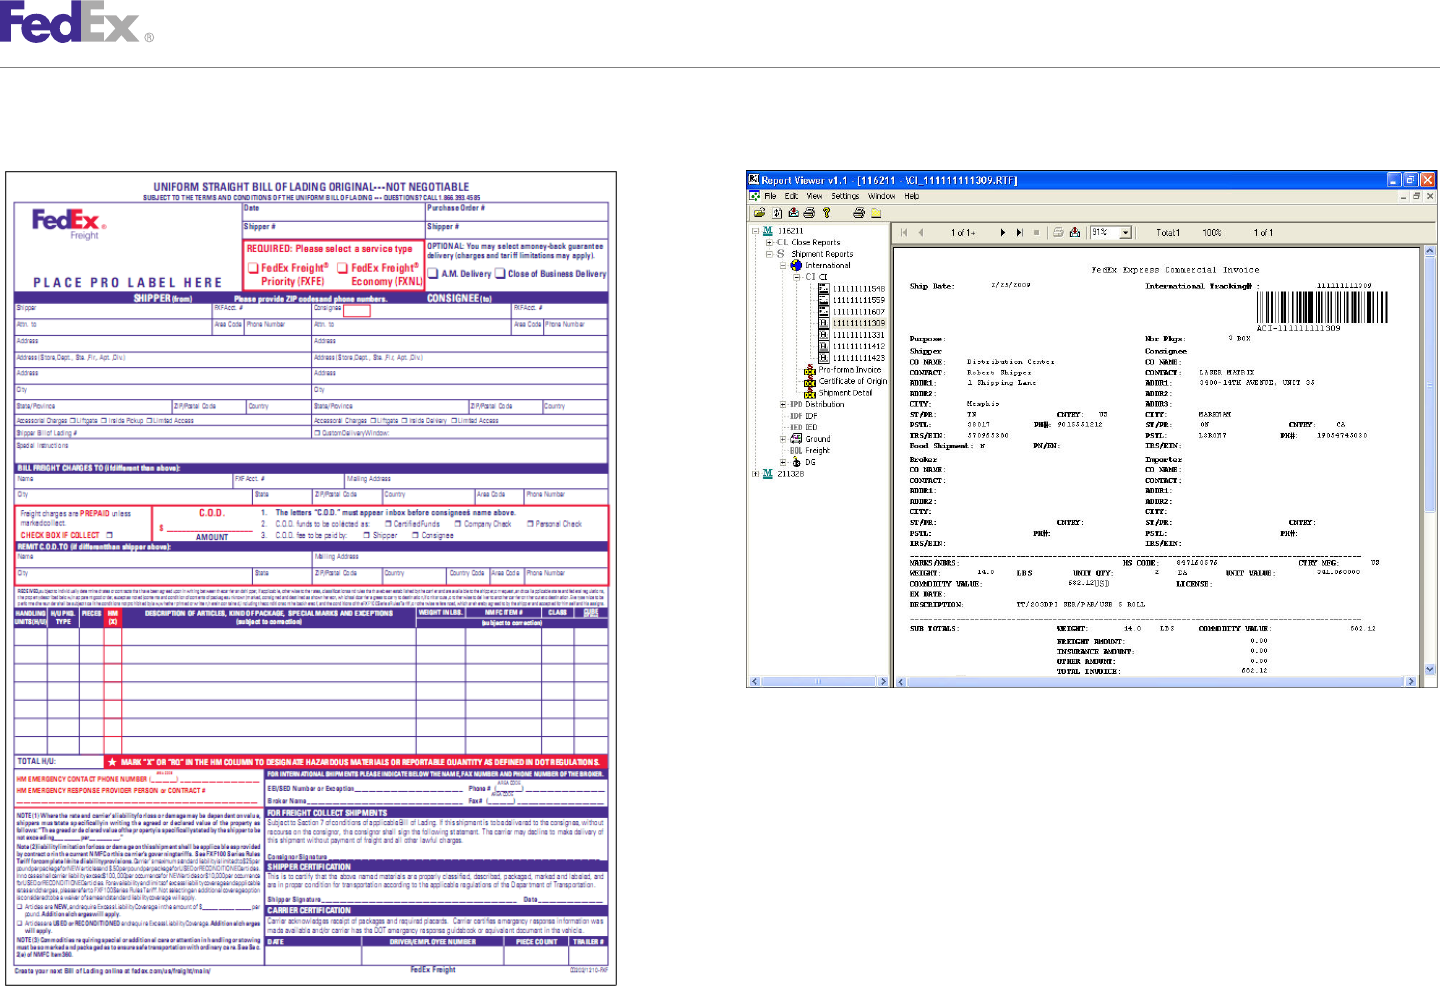Image resolution: width=1440 pixels, height=991 pixels.
Task: Open the 91% zoom dropdown
Action: [x=1126, y=232]
